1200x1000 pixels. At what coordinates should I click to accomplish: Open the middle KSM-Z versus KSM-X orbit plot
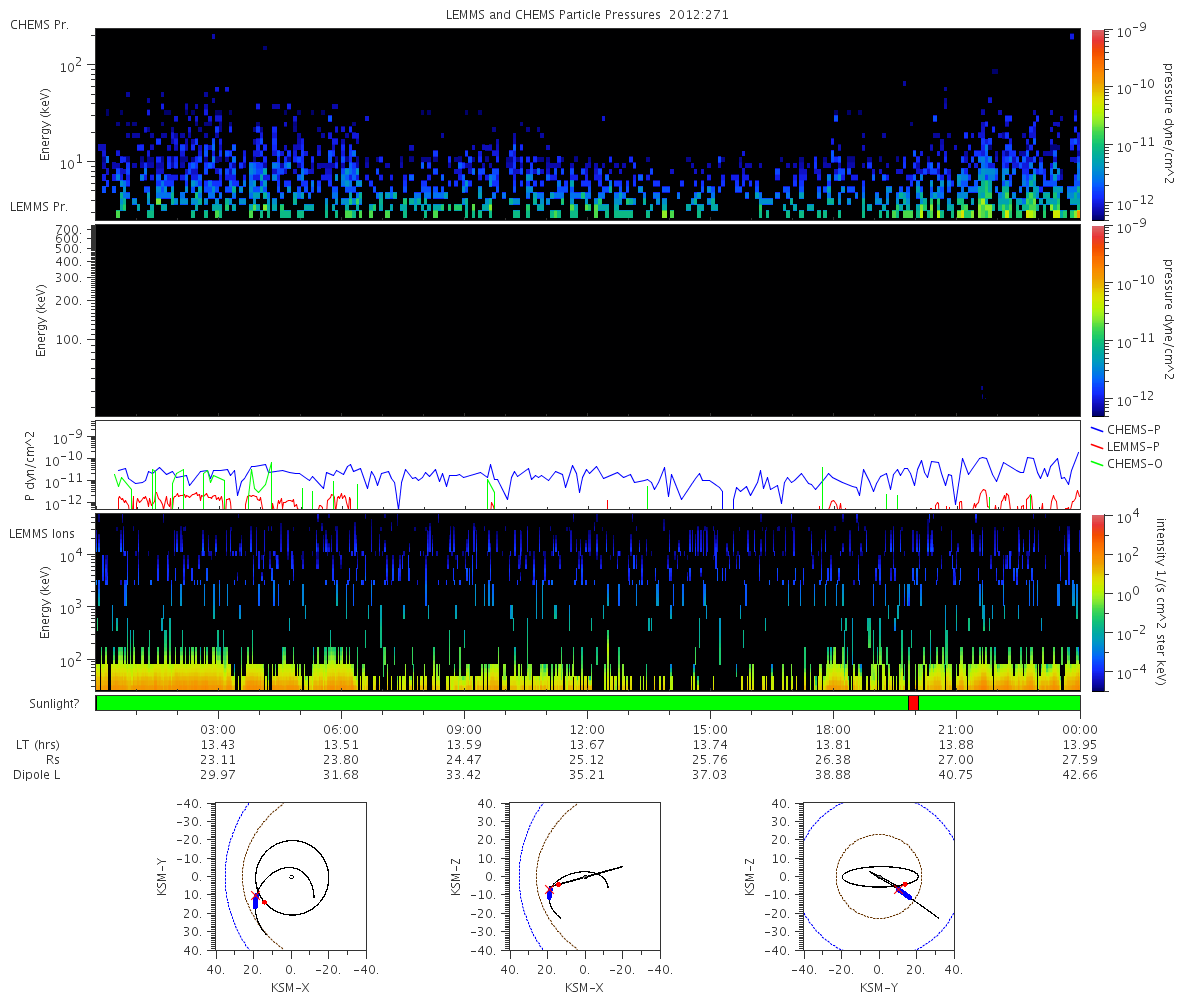coord(585,877)
